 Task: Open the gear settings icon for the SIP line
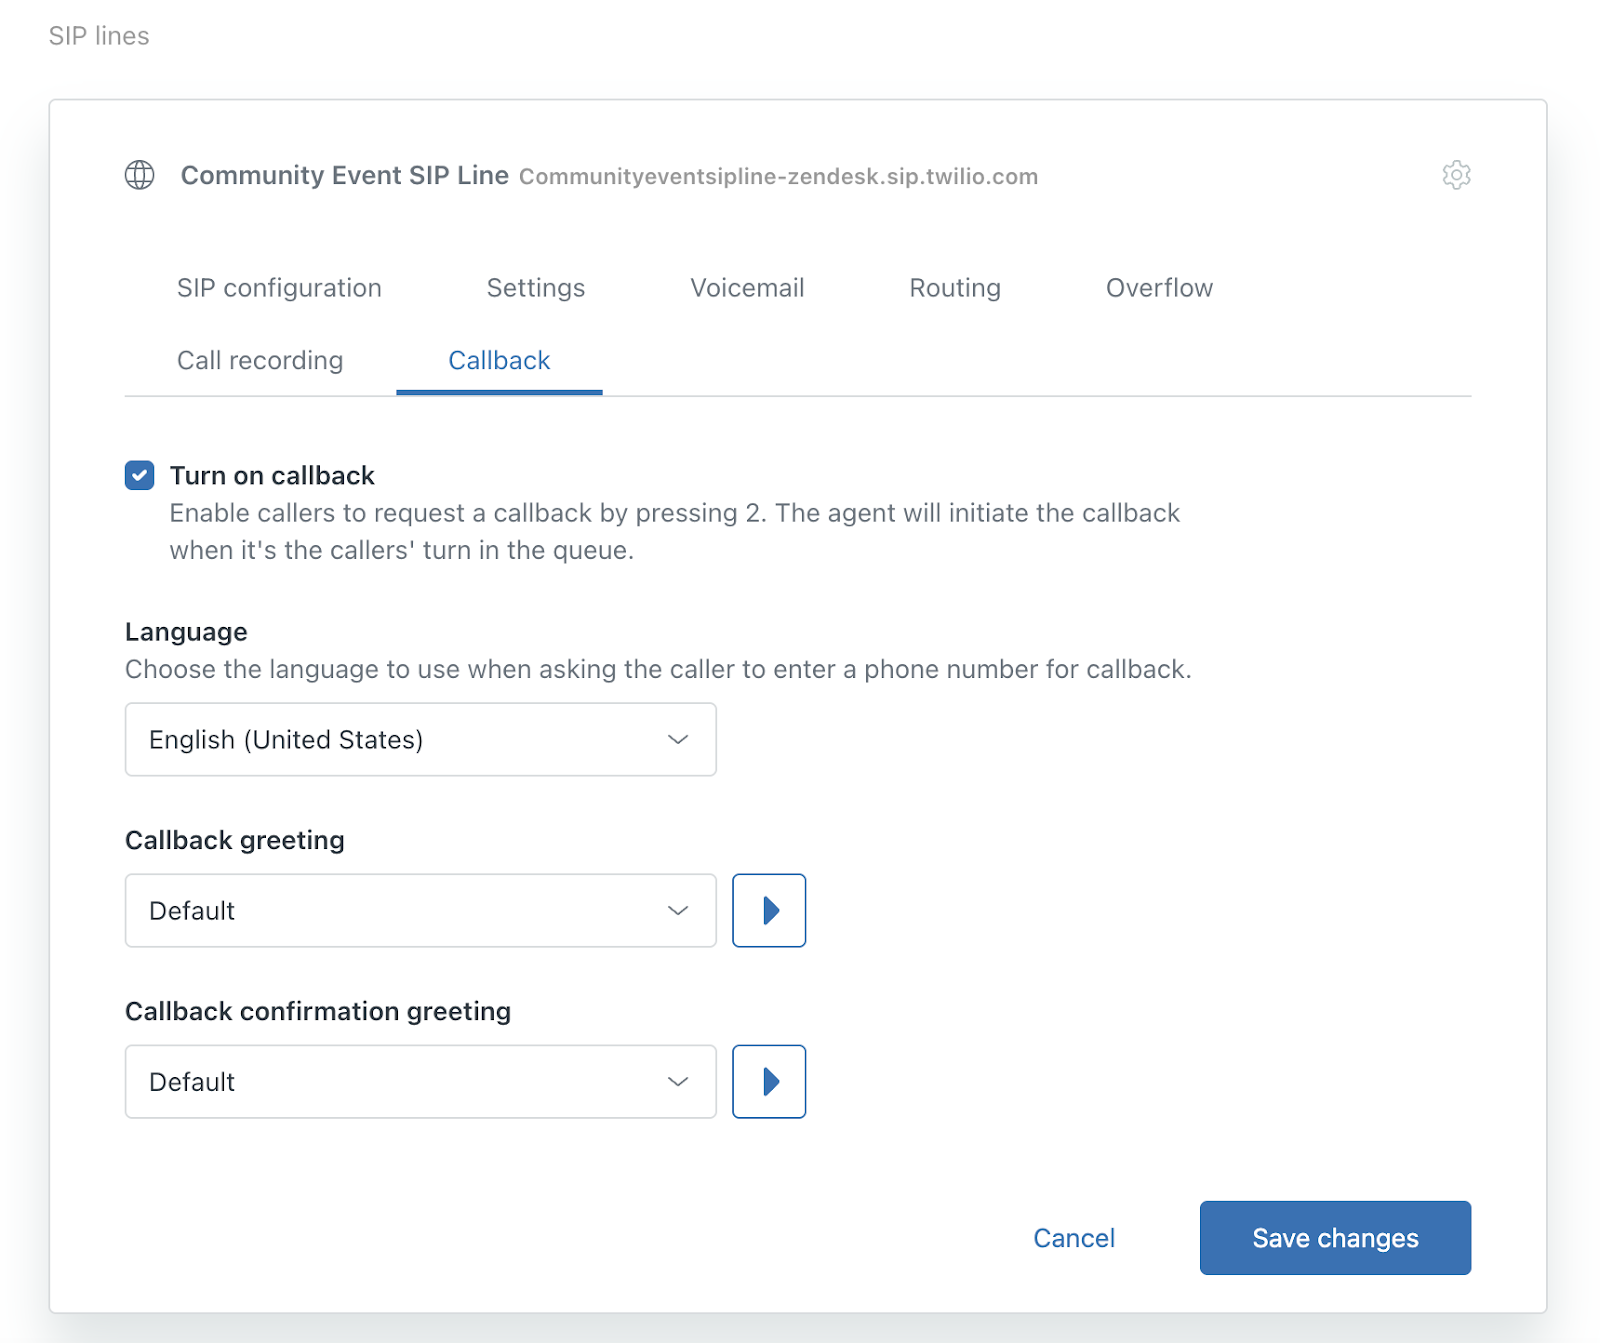tap(1456, 175)
